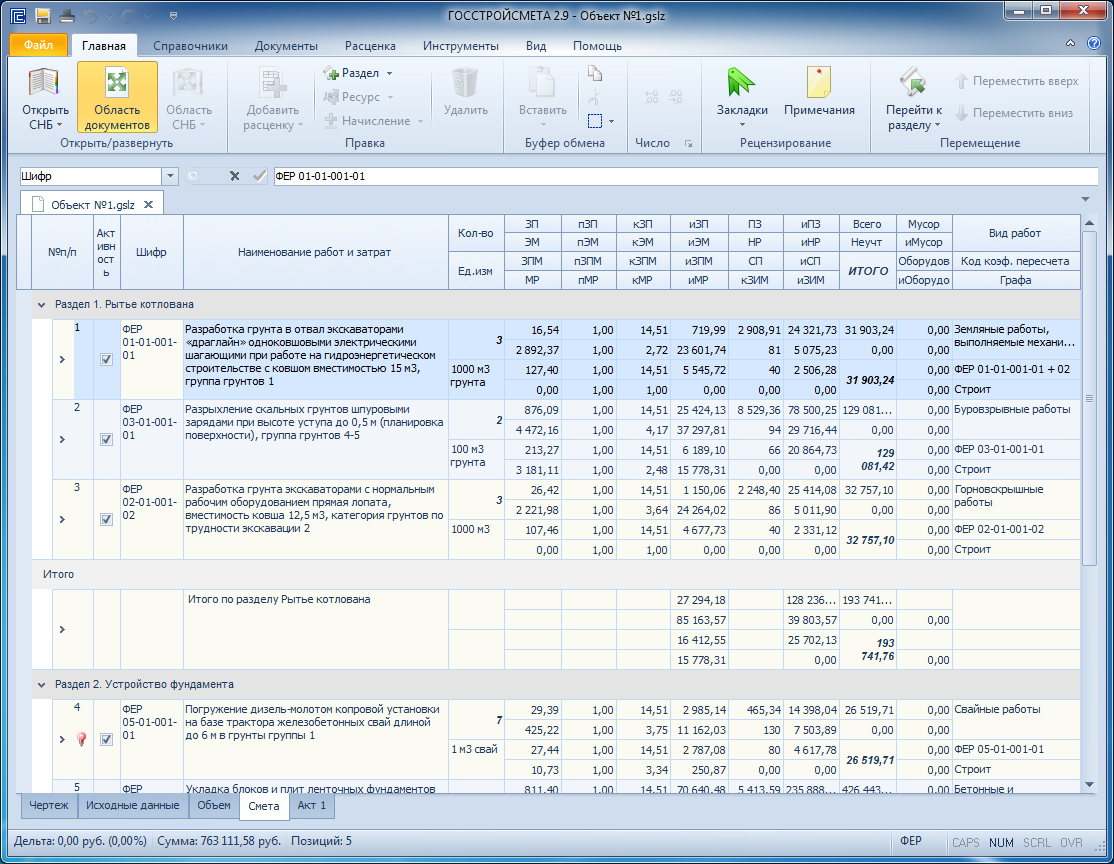Toggle activity checkbox for row 4
Screen dimensions: 1114x864
[x=107, y=740]
